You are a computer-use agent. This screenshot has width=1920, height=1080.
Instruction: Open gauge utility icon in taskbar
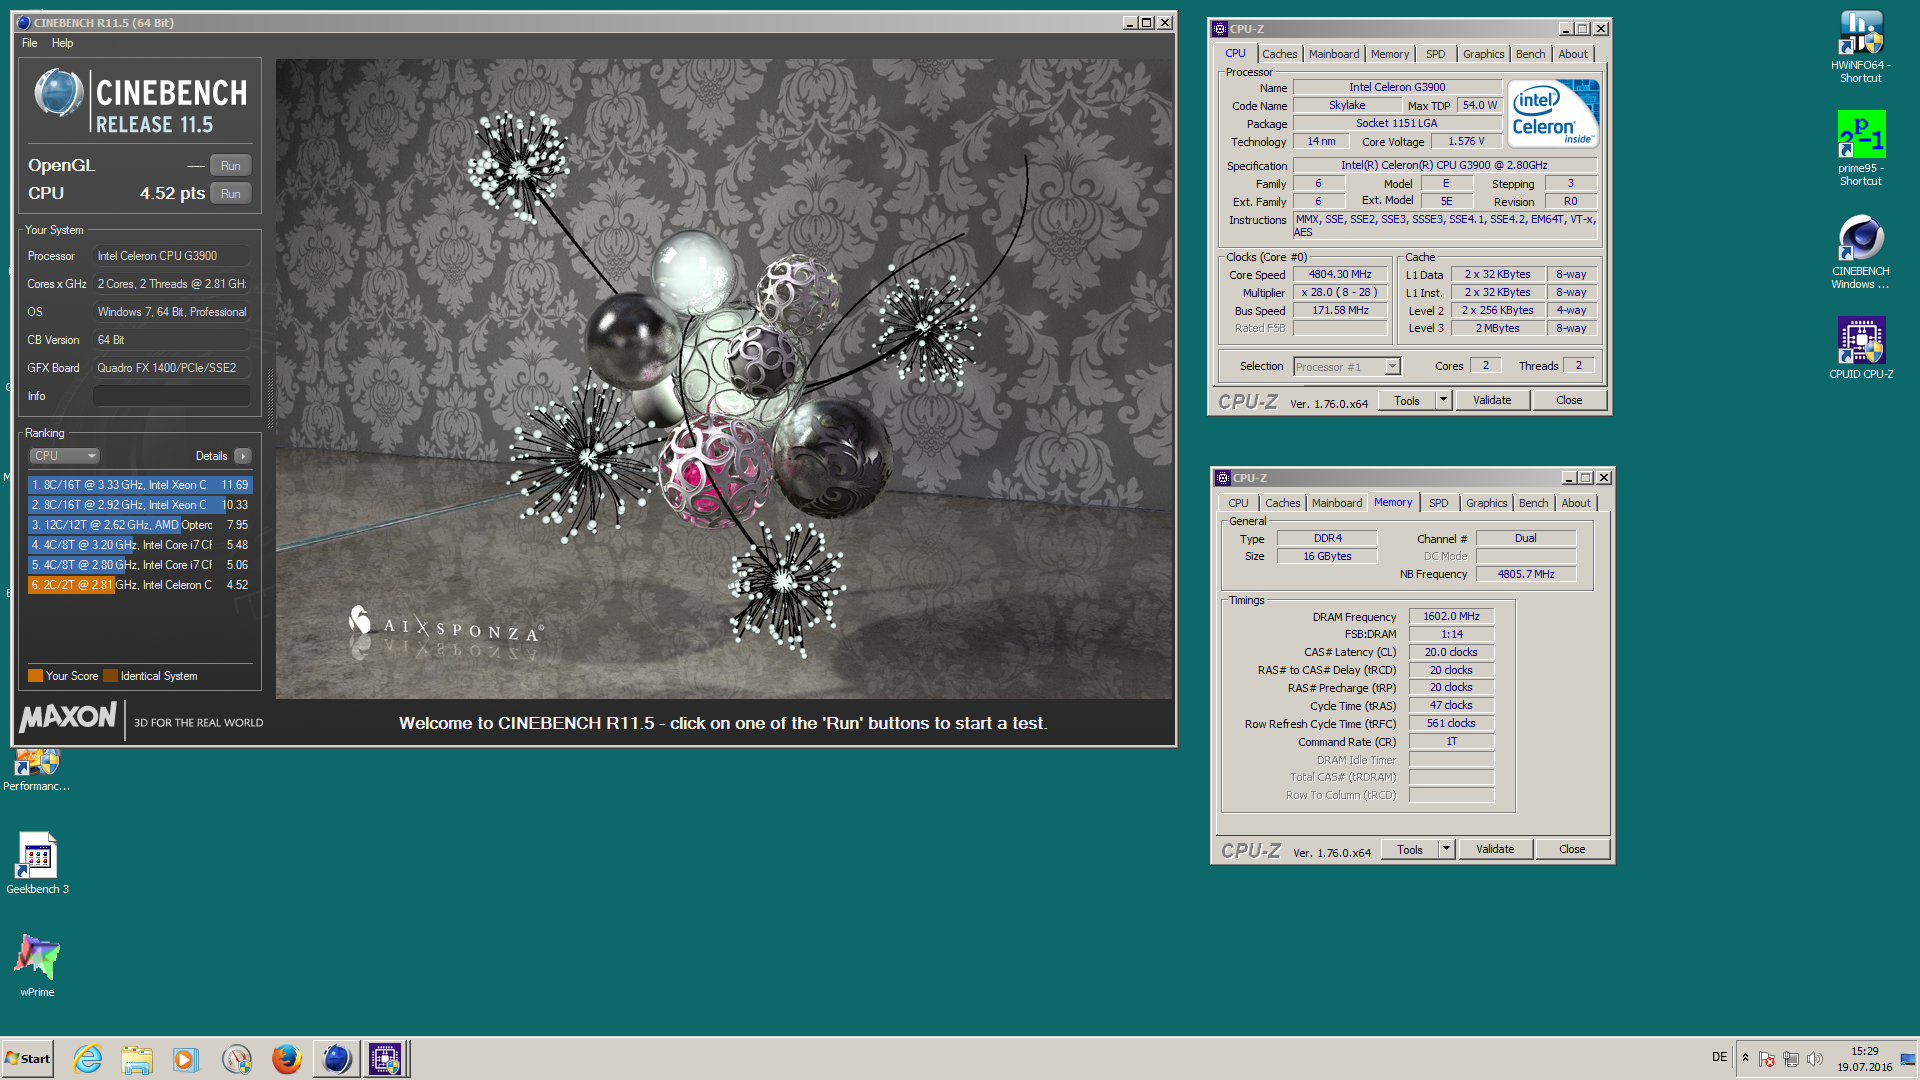pos(237,1059)
